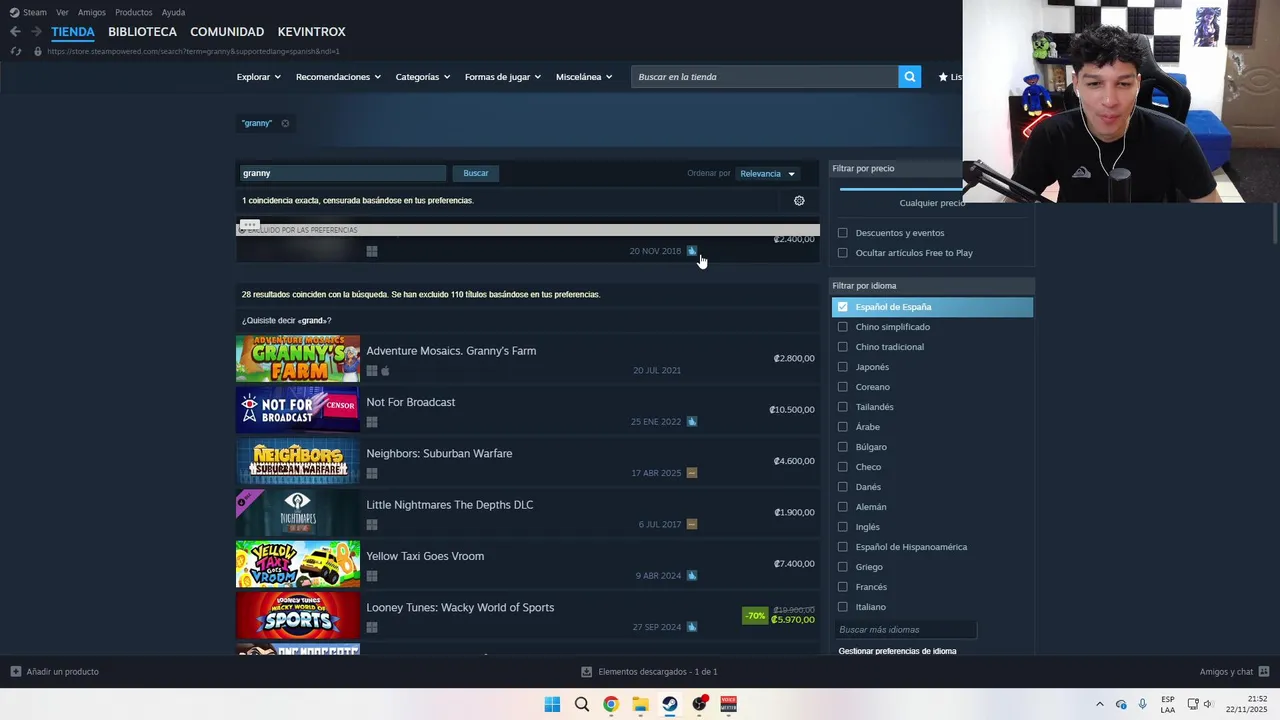Viewport: 1280px width, 720px height.
Task: Reload the store page
Action: 15,51
